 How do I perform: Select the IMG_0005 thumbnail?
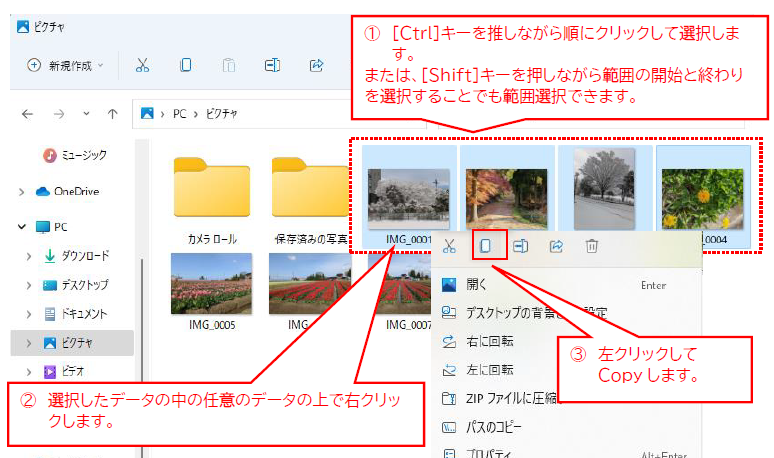pyautogui.click(x=211, y=286)
